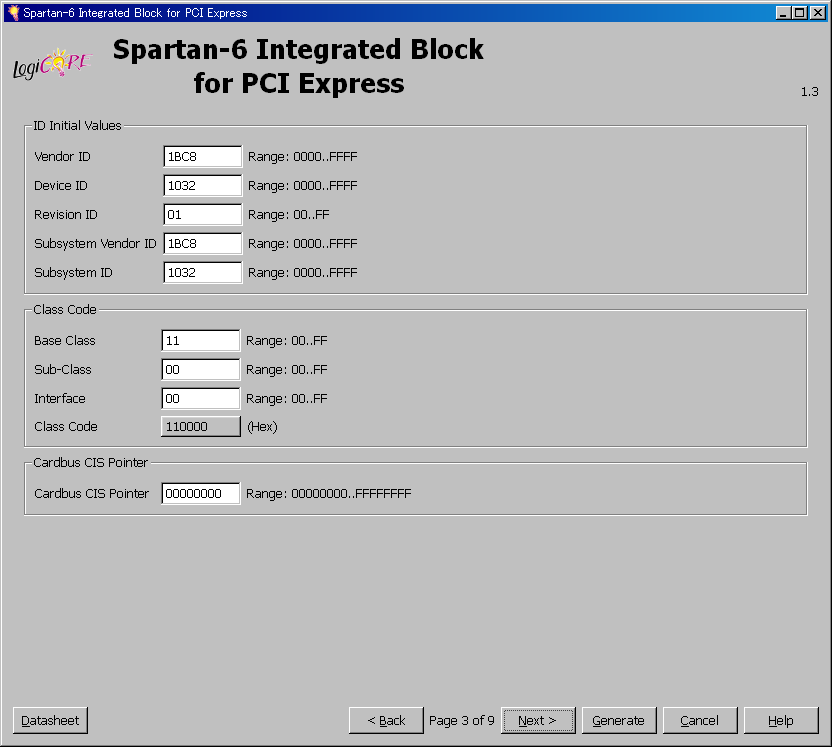Open Help for this wizard
The width and height of the screenshot is (832, 747).
pos(781,720)
